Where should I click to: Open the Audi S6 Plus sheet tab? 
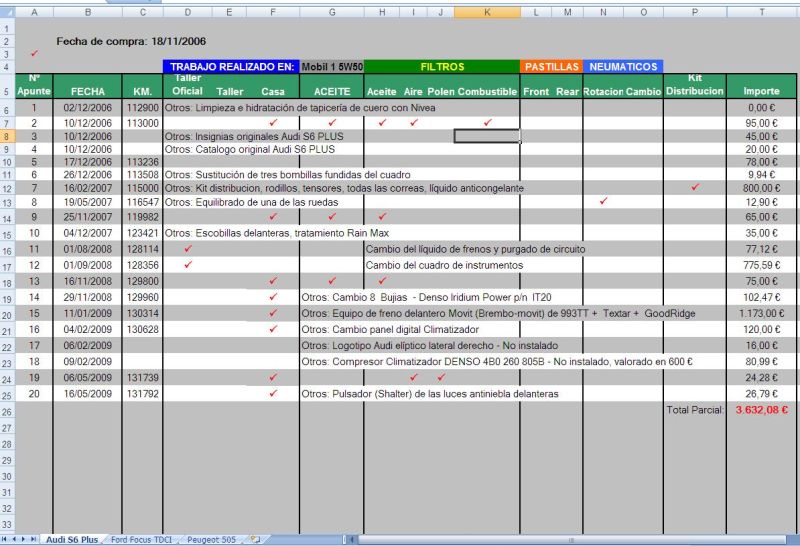[71, 539]
